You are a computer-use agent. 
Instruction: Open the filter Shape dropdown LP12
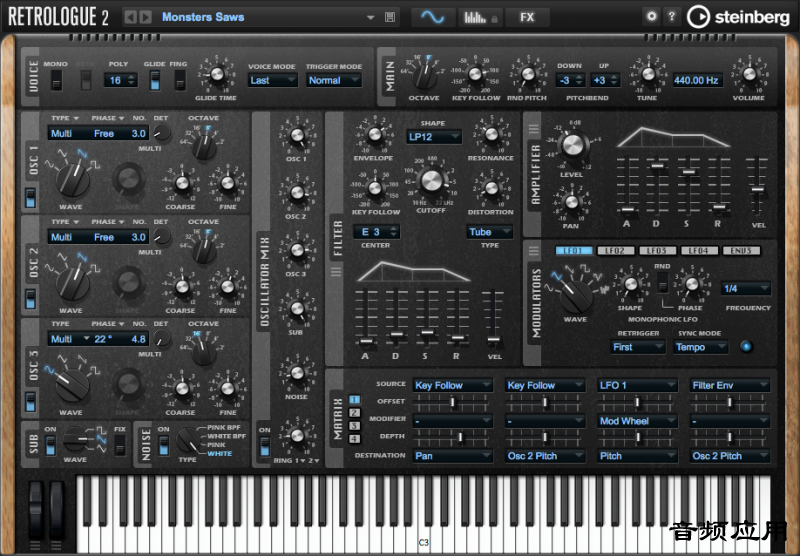[x=434, y=137]
